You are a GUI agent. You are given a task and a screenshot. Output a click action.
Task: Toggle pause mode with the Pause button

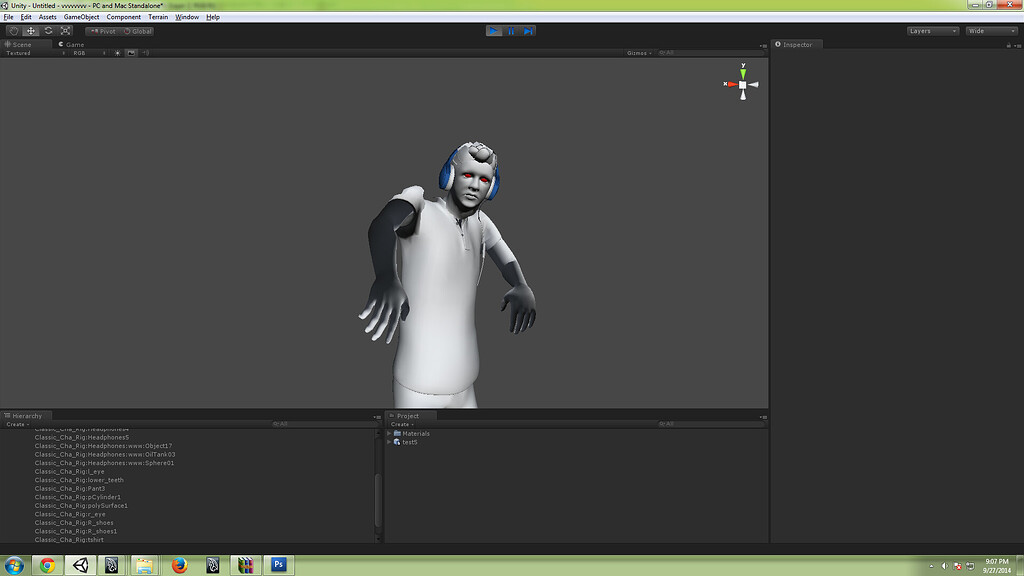(511, 31)
